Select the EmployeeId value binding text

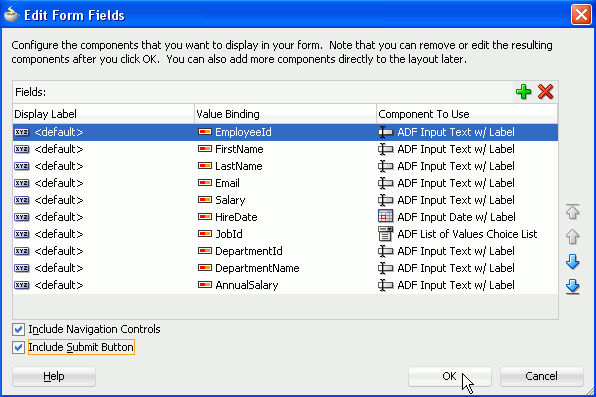coord(243,132)
